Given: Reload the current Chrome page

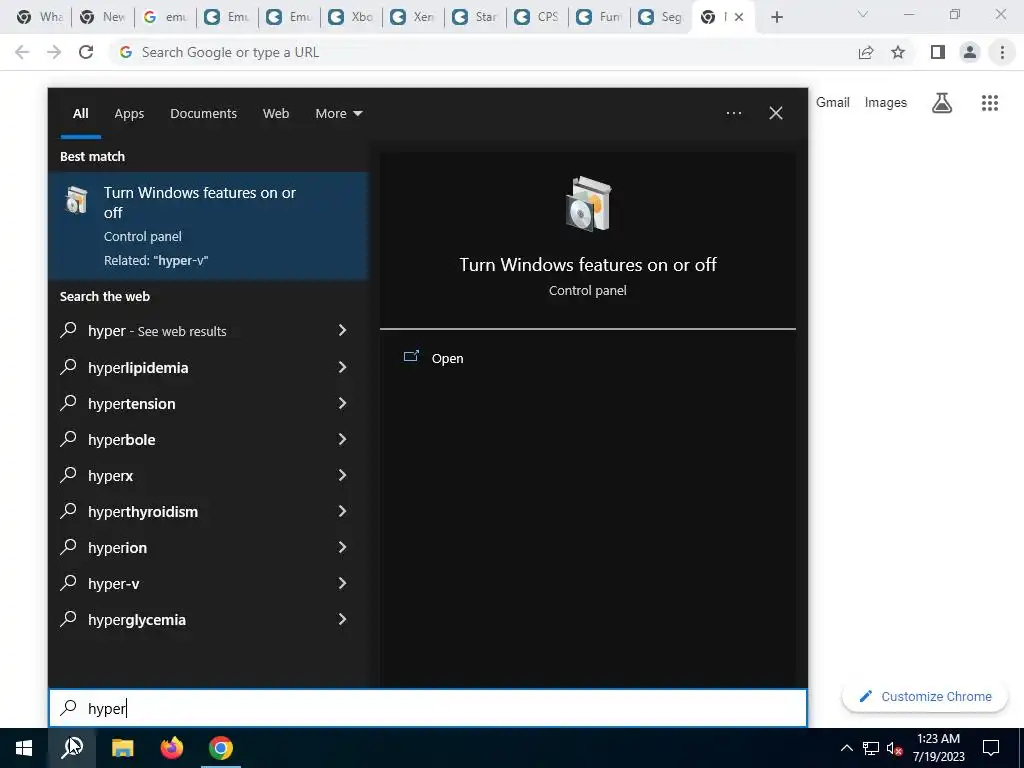Looking at the screenshot, I should (86, 52).
